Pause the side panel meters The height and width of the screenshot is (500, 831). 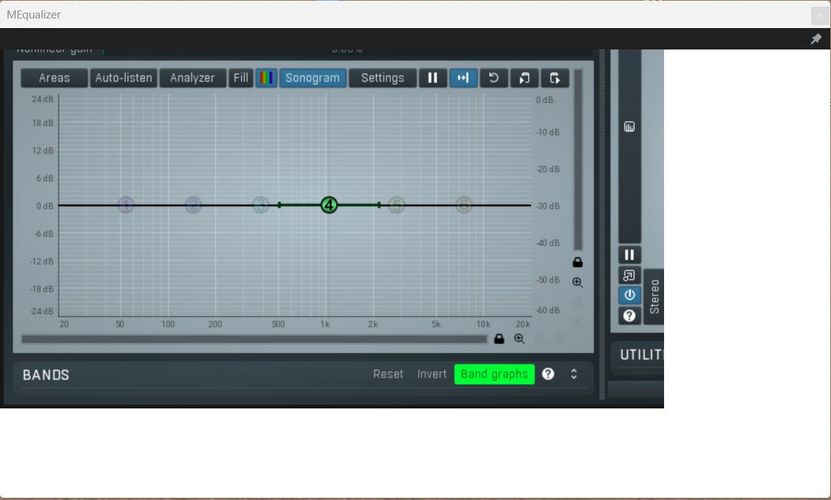[x=630, y=255]
